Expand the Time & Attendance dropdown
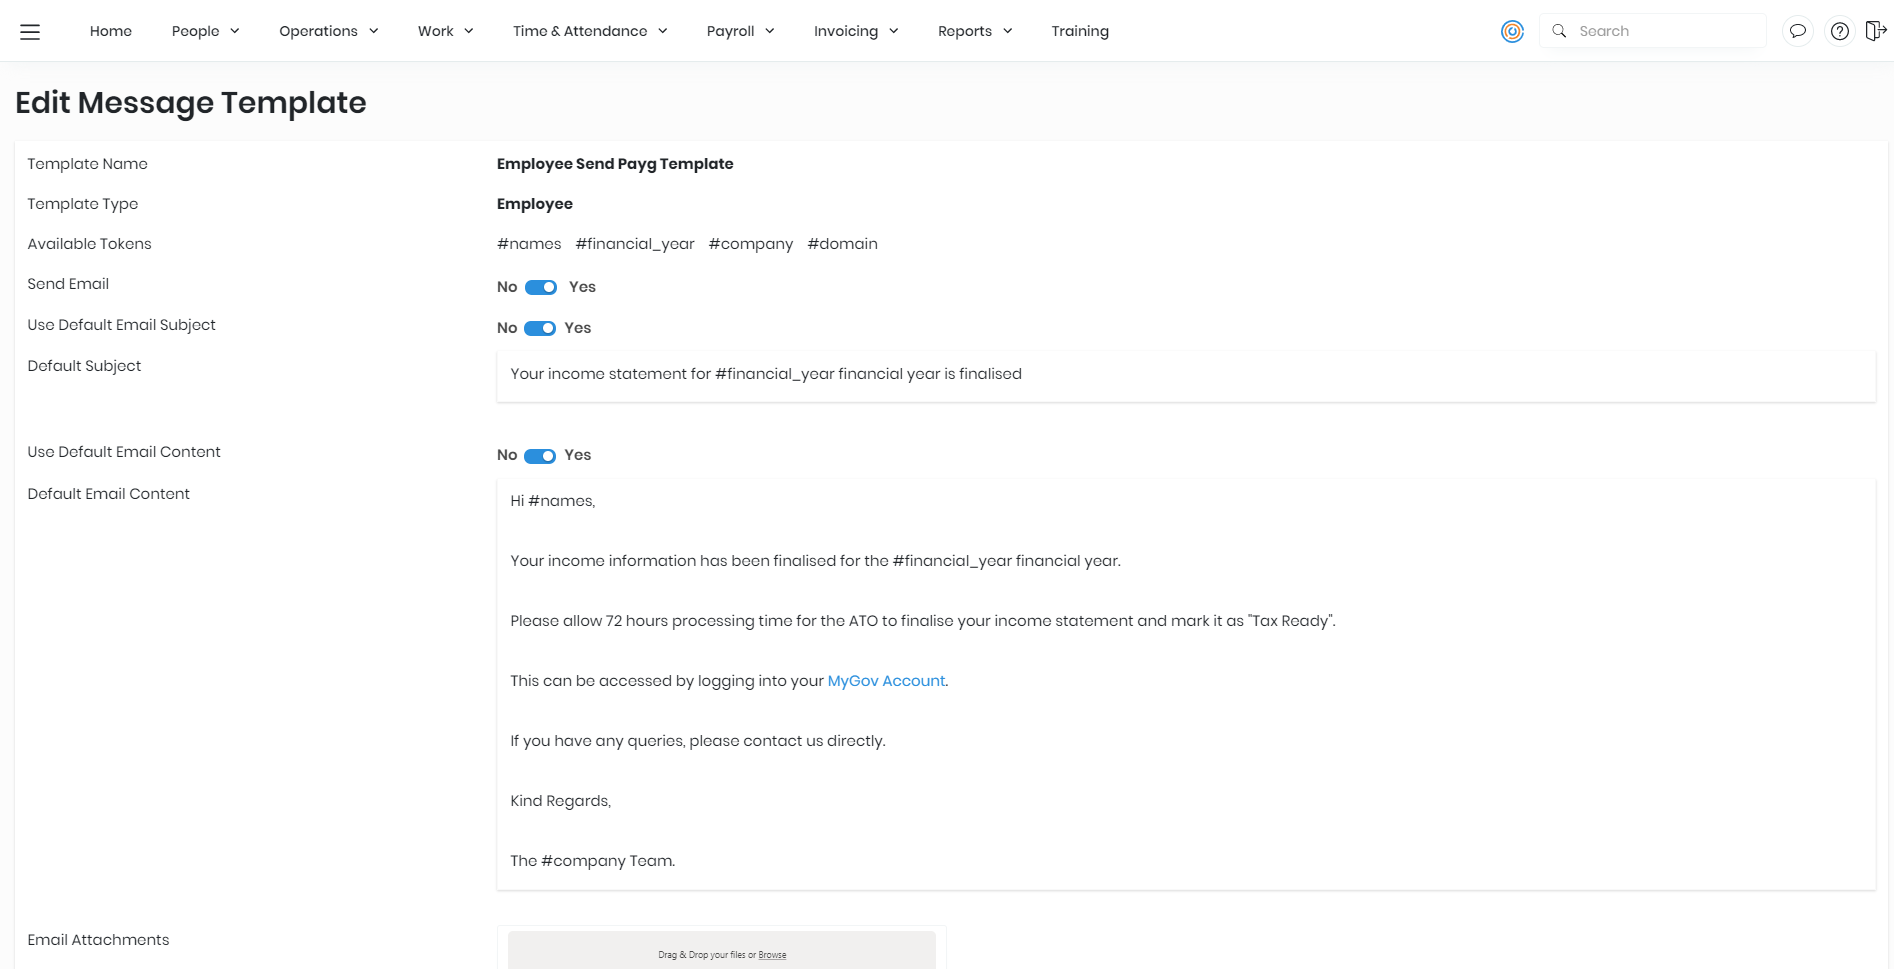 (589, 31)
